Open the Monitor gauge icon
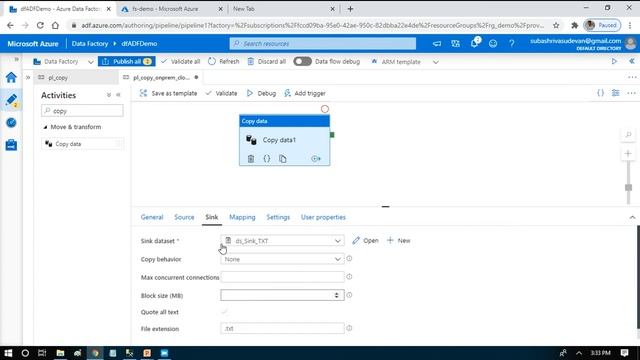The image size is (640, 360). (11, 122)
